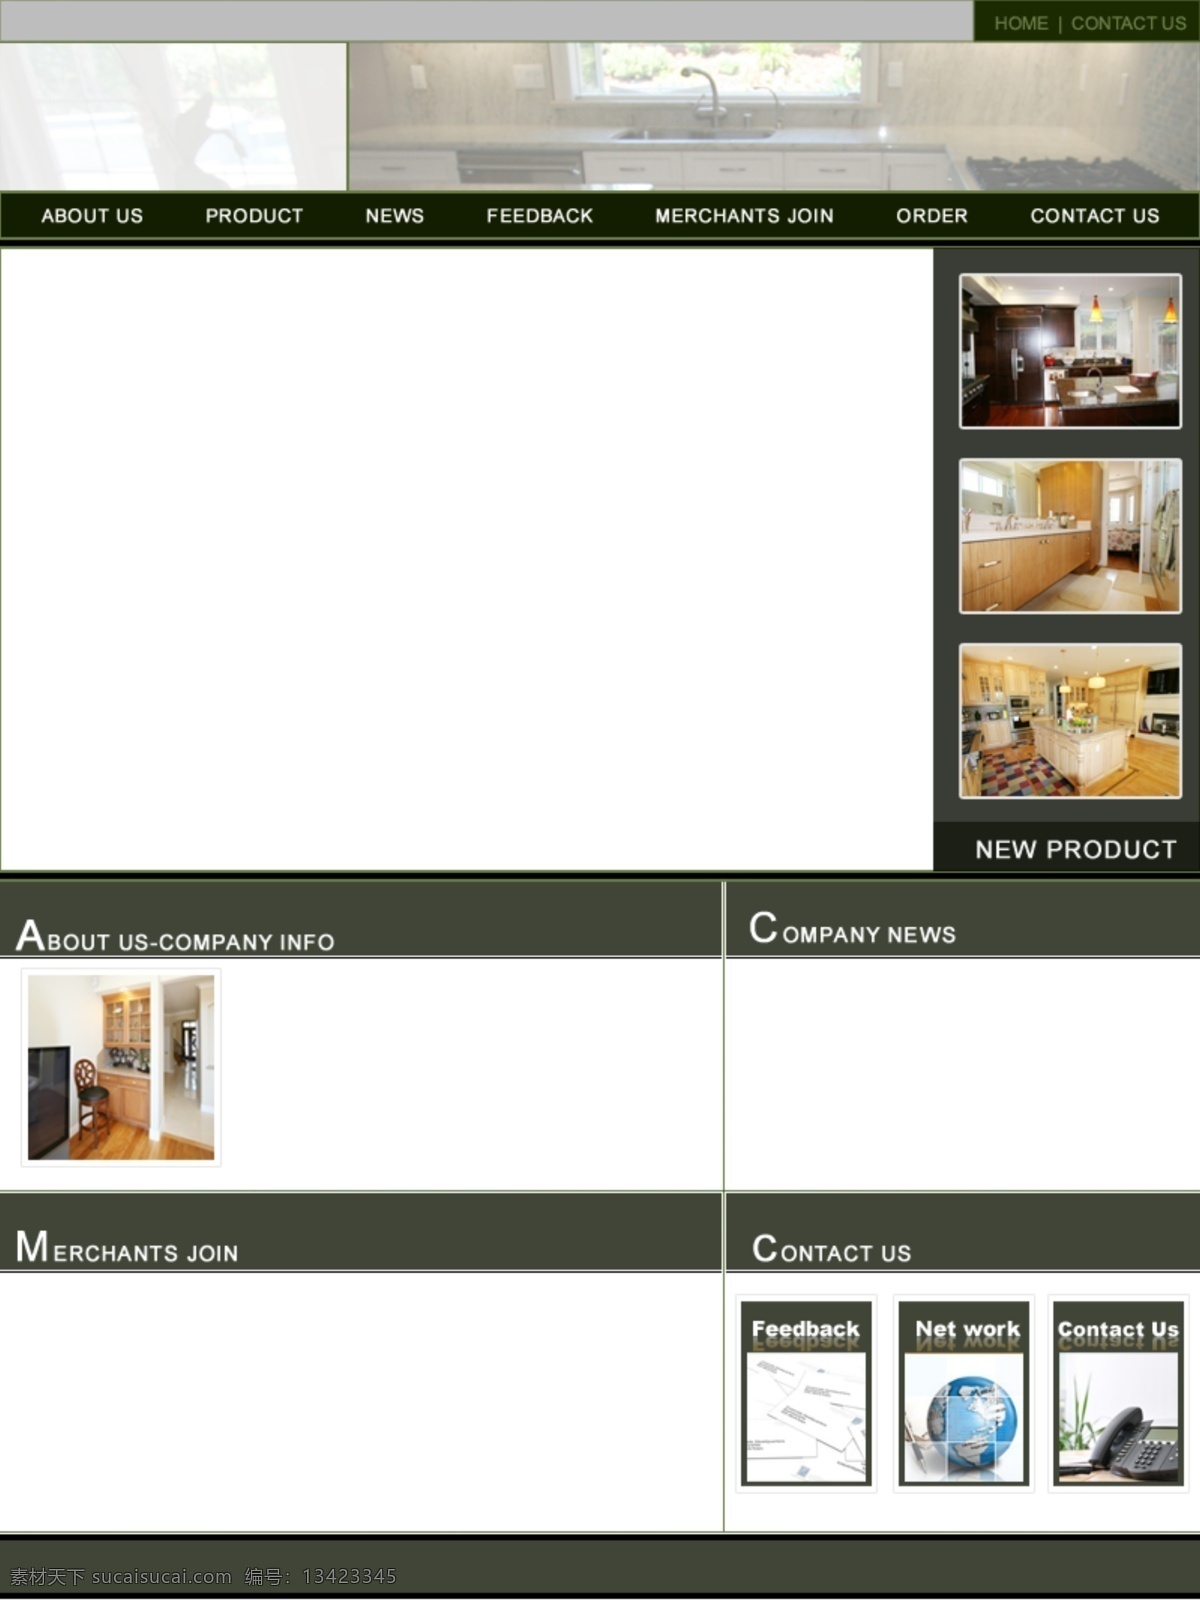
Task: Click the faded kitchen sink banner image
Action: pyautogui.click(x=773, y=116)
